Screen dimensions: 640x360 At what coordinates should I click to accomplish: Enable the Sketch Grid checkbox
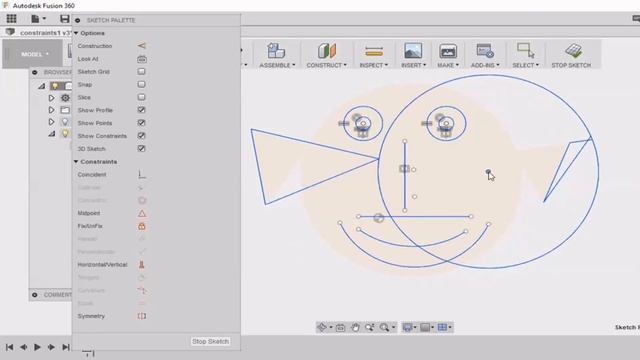click(141, 71)
